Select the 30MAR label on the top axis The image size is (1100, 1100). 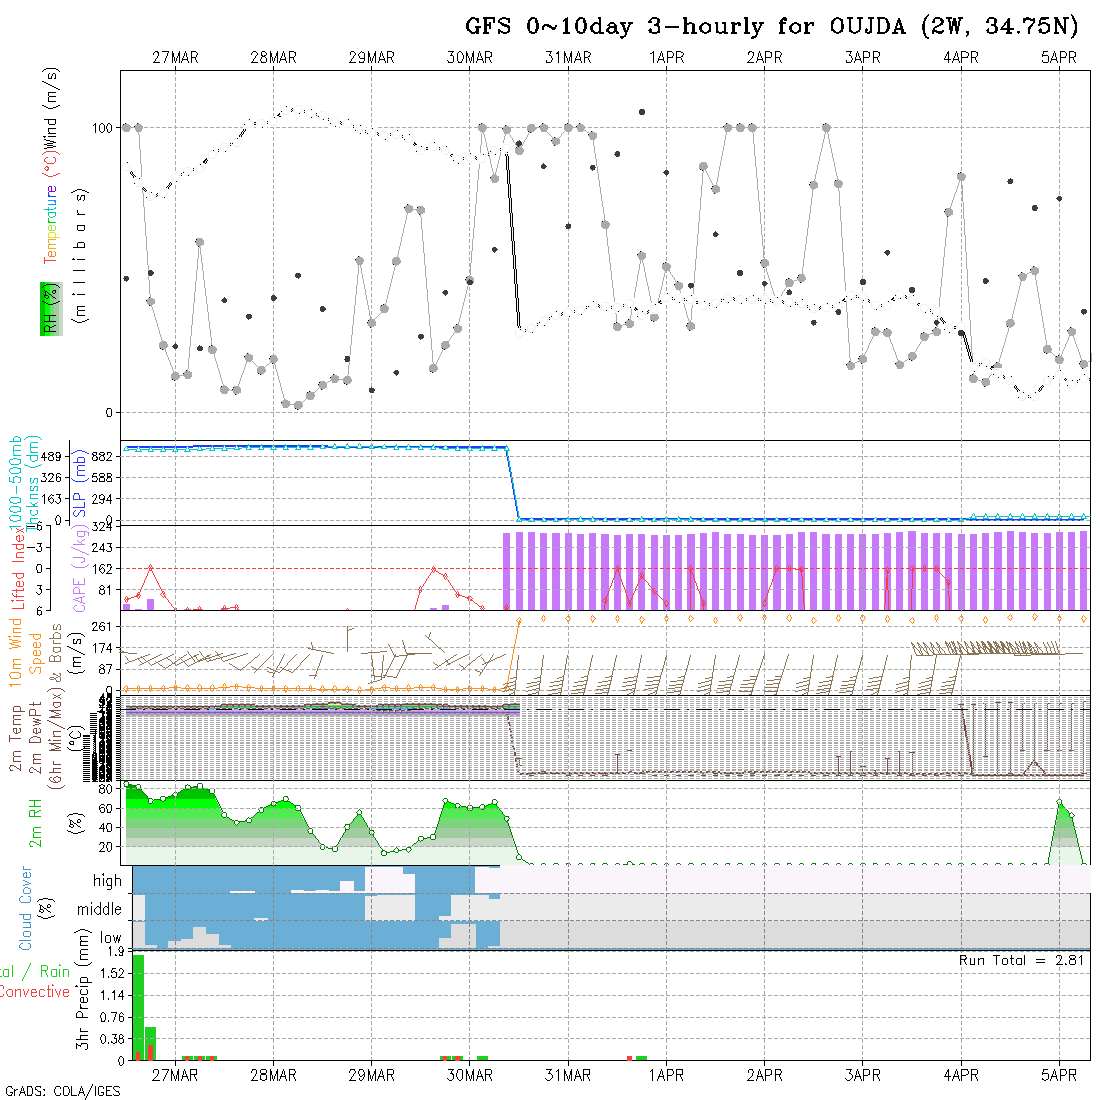coord(470,58)
